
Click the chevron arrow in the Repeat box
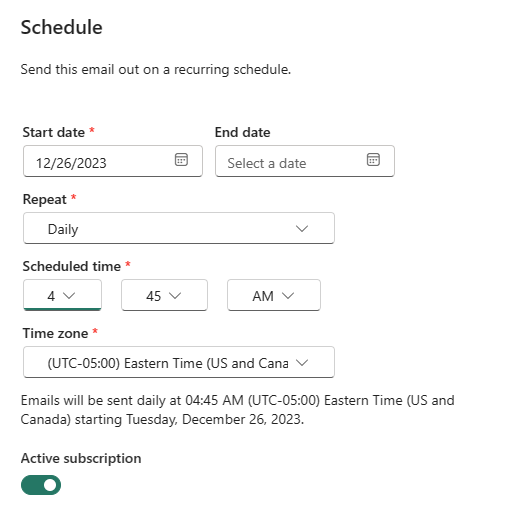(x=302, y=229)
